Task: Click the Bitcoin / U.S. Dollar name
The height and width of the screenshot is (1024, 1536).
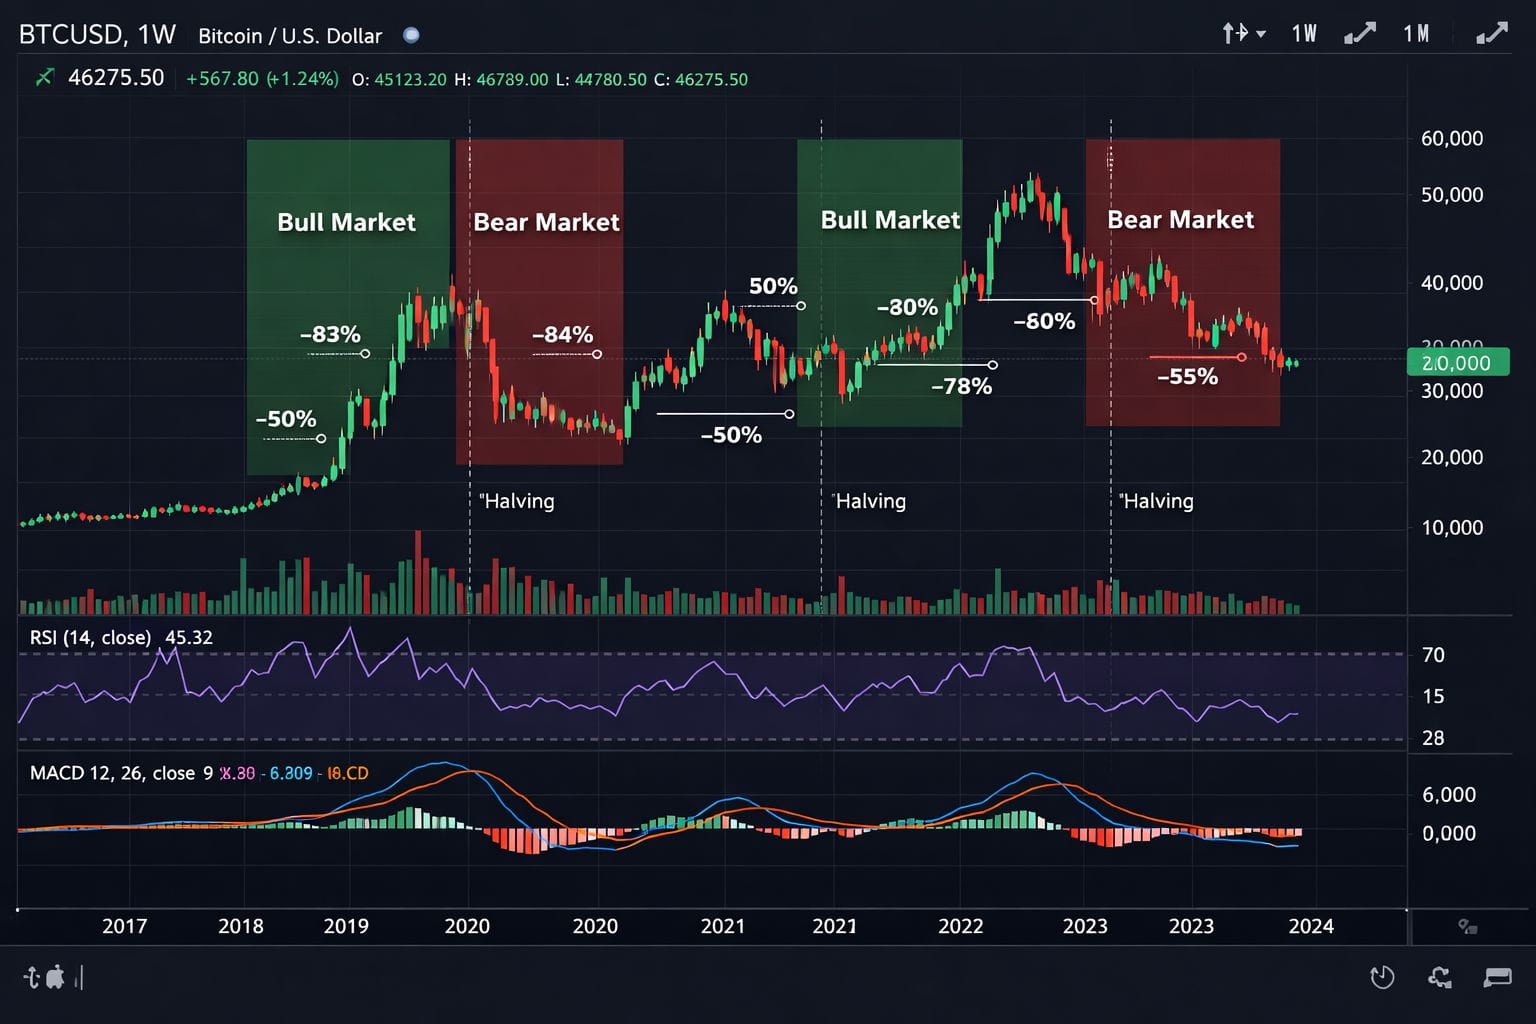Action: tap(290, 36)
